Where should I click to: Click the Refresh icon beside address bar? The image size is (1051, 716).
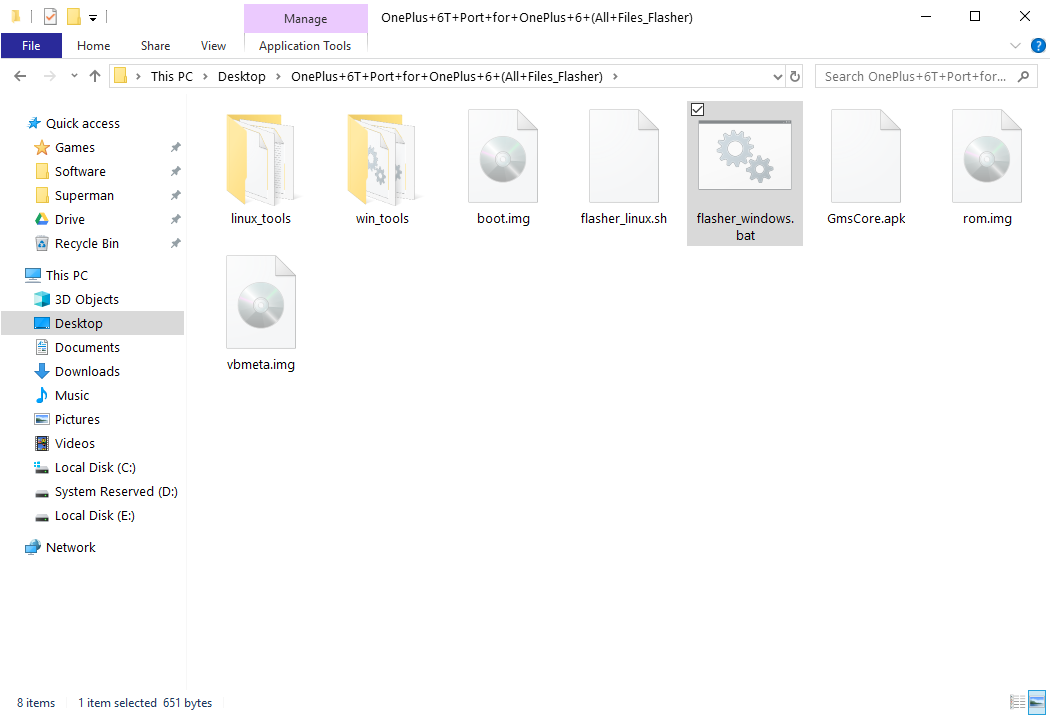point(795,76)
